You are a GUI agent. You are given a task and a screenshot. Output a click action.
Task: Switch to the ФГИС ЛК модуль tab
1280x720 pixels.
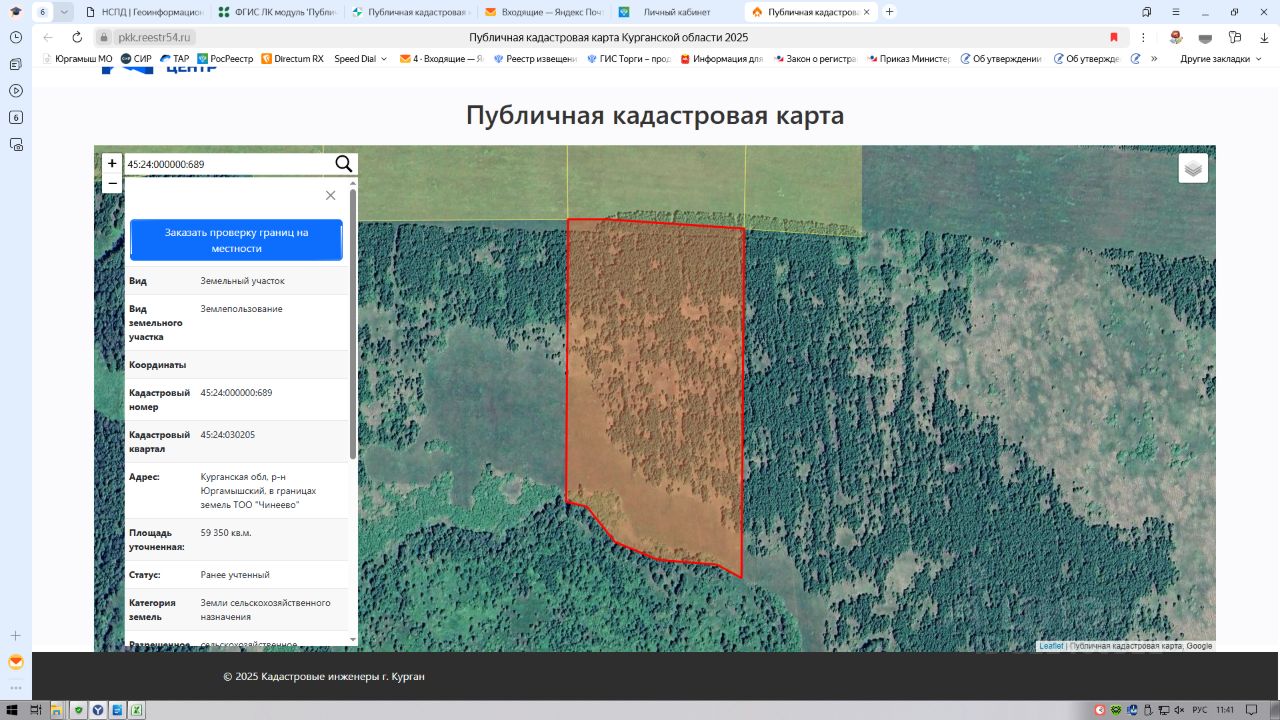[x=276, y=12]
